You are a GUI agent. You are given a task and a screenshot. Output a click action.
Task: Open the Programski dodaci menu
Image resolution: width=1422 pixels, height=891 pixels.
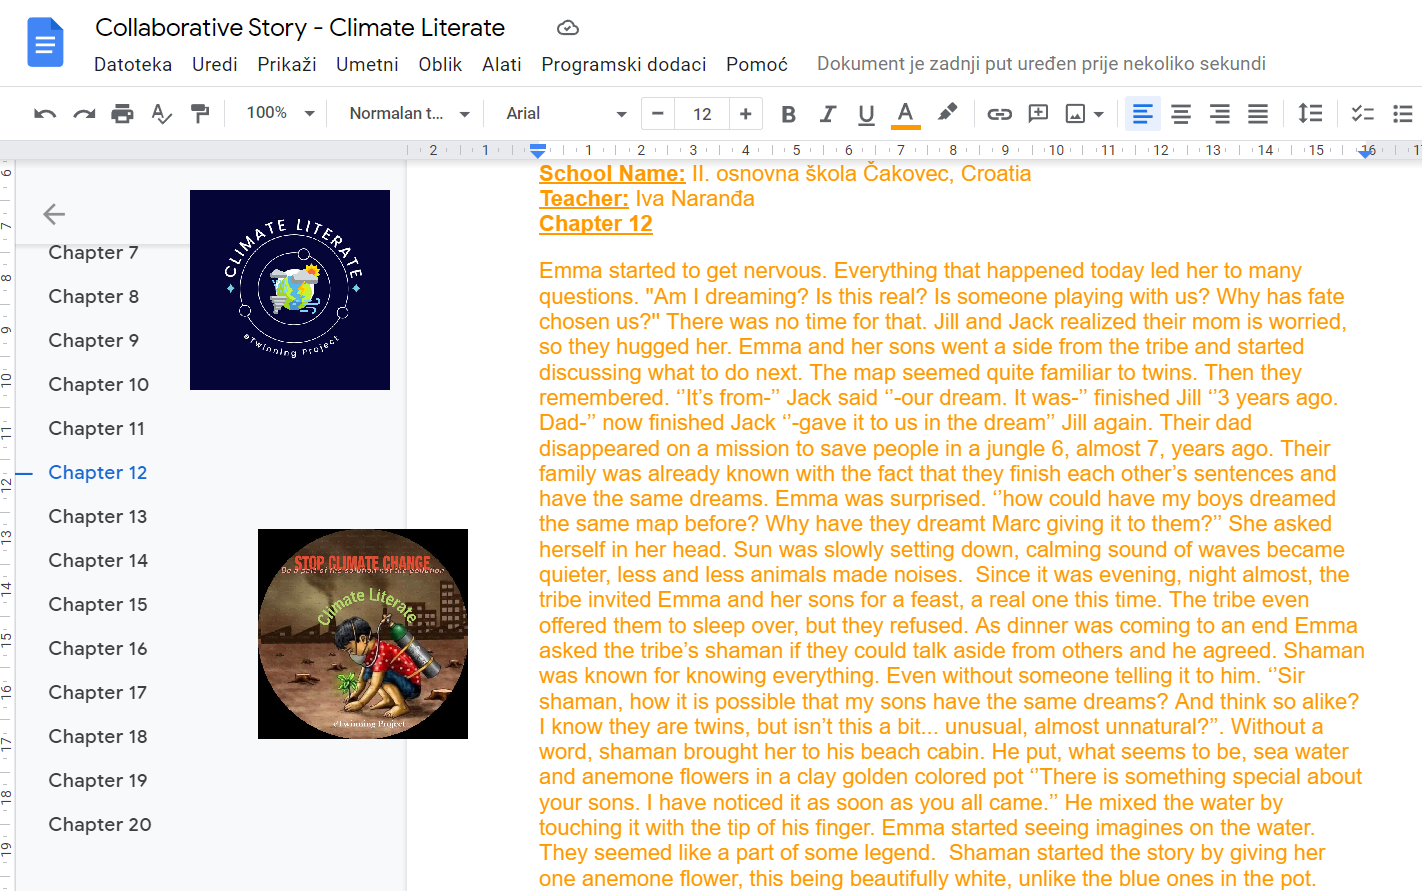point(624,64)
